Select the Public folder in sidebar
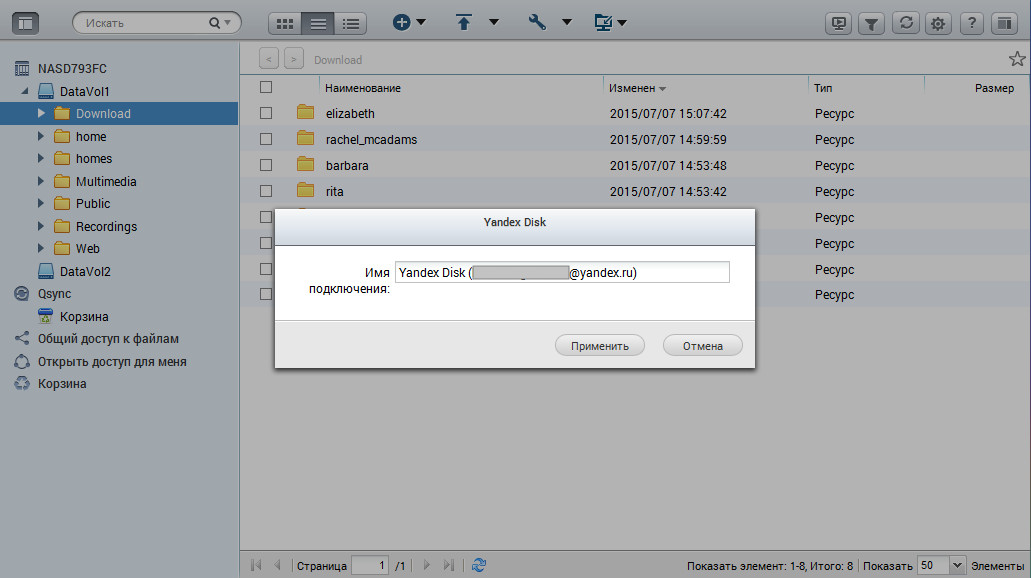 click(x=93, y=204)
